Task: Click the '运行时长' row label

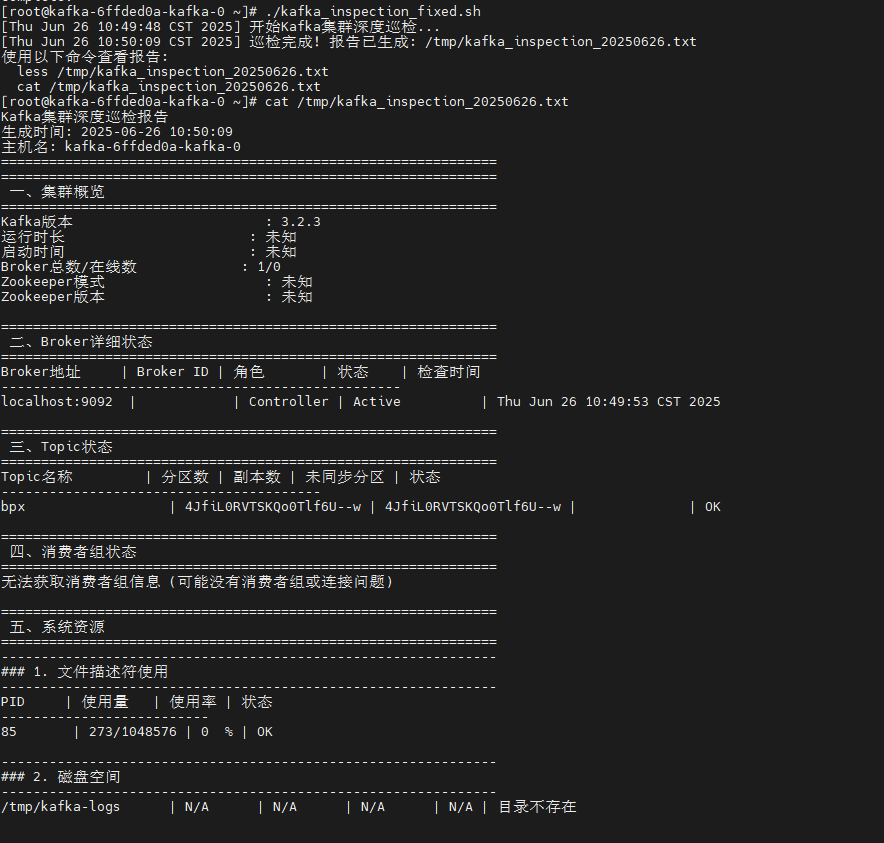Action: point(33,237)
